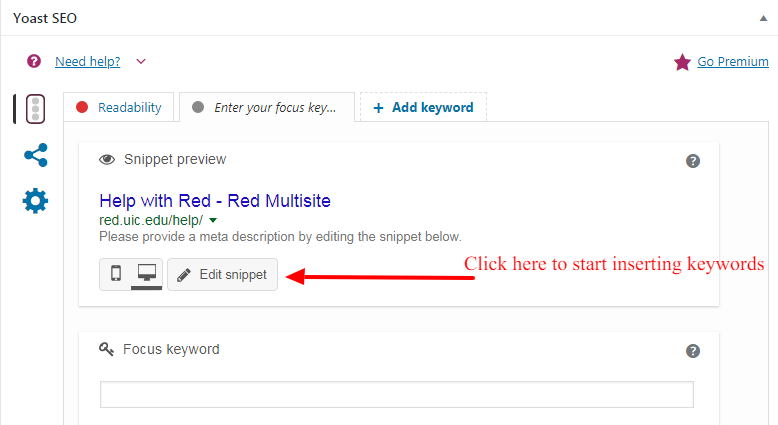Open help for Focus keyword section
This screenshot has height=425, width=778.
(693, 351)
